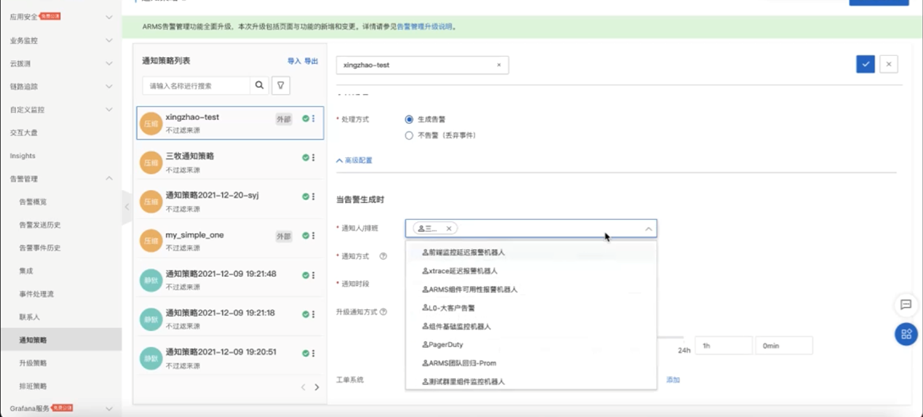Open 排班策略 in sidebar
The width and height of the screenshot is (923, 417).
click(x=32, y=386)
